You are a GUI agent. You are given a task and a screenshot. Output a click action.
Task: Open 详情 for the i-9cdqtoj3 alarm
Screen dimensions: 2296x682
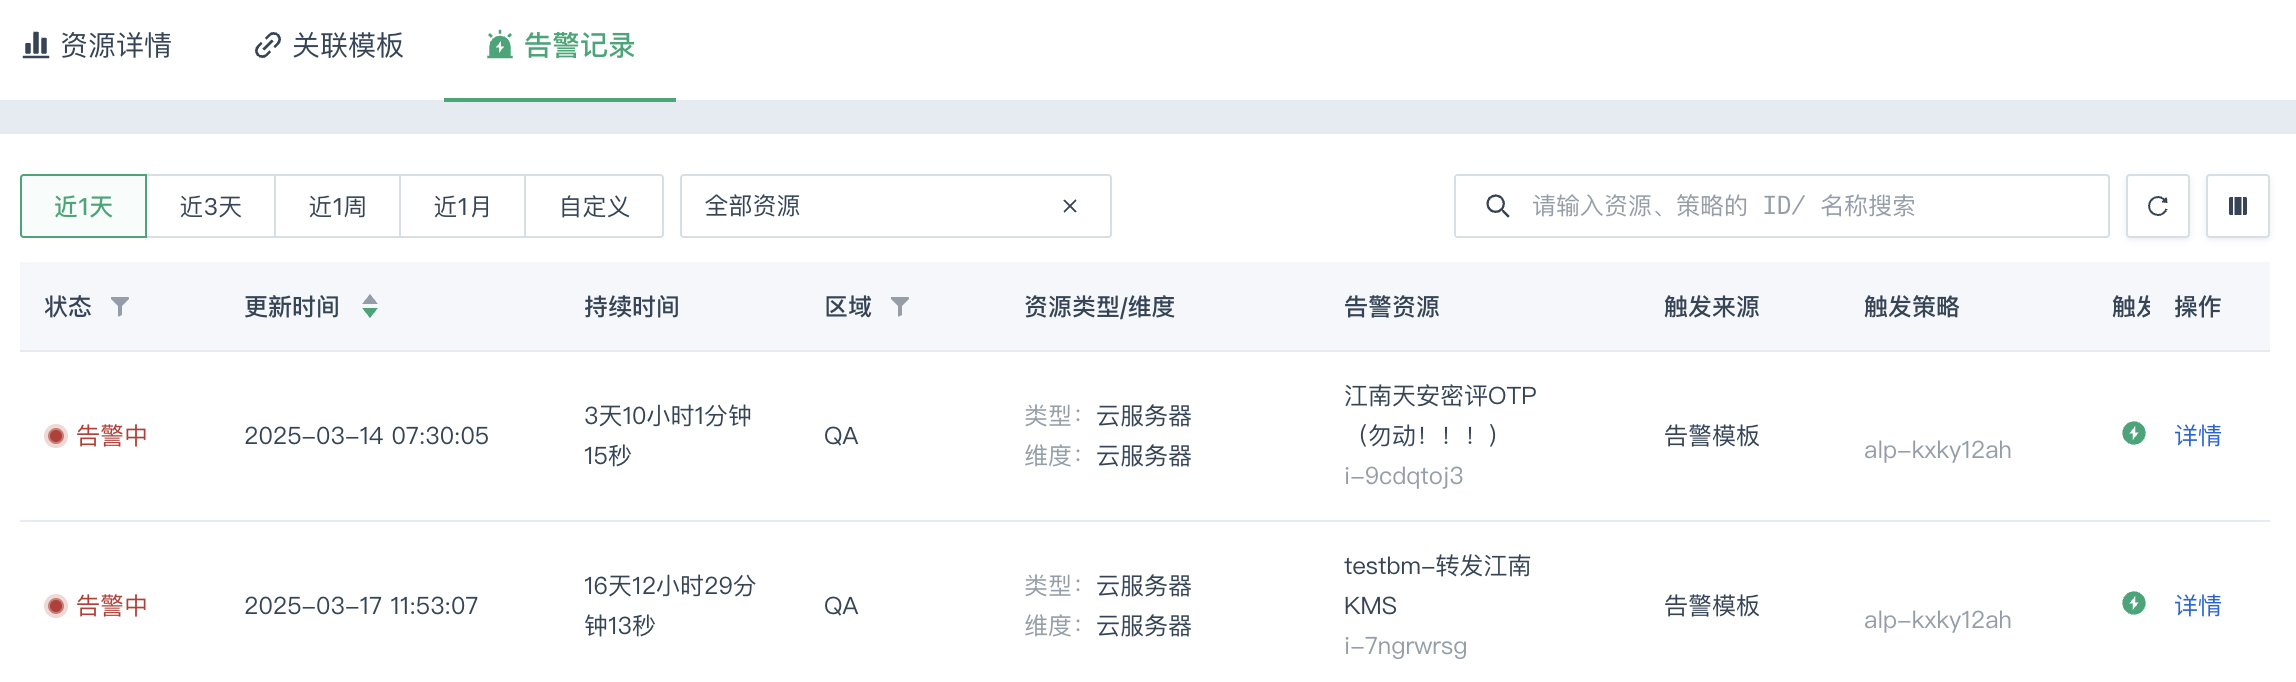pyautogui.click(x=2198, y=435)
